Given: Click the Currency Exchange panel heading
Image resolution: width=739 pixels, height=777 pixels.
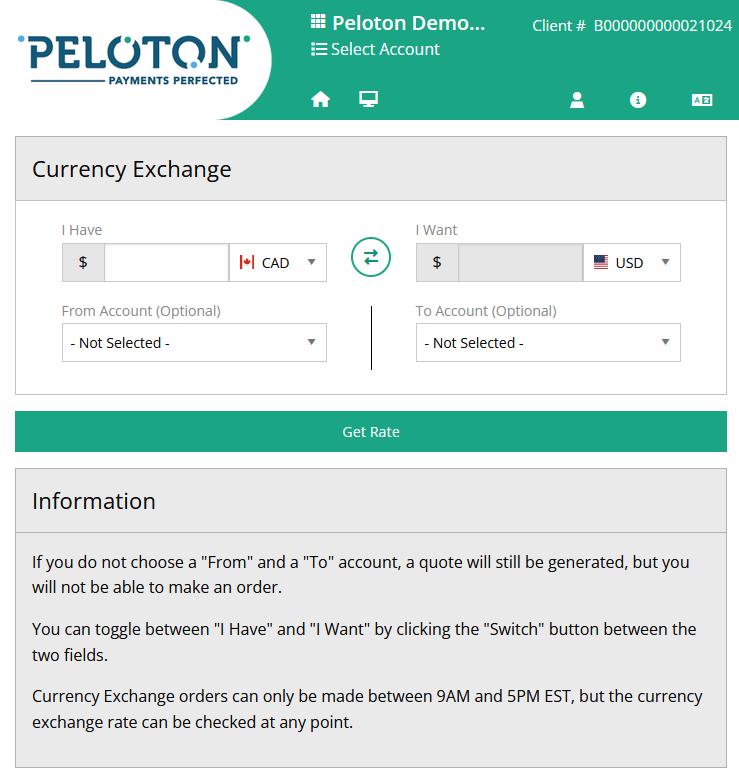Looking at the screenshot, I should [x=132, y=169].
